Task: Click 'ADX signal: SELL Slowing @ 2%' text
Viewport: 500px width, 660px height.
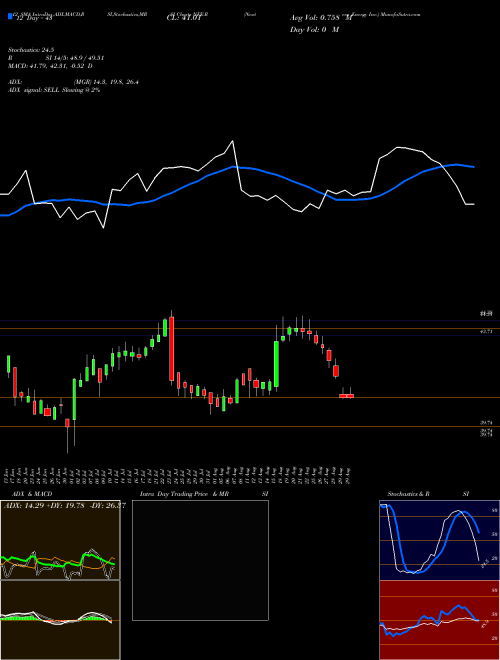Action: tap(54, 90)
